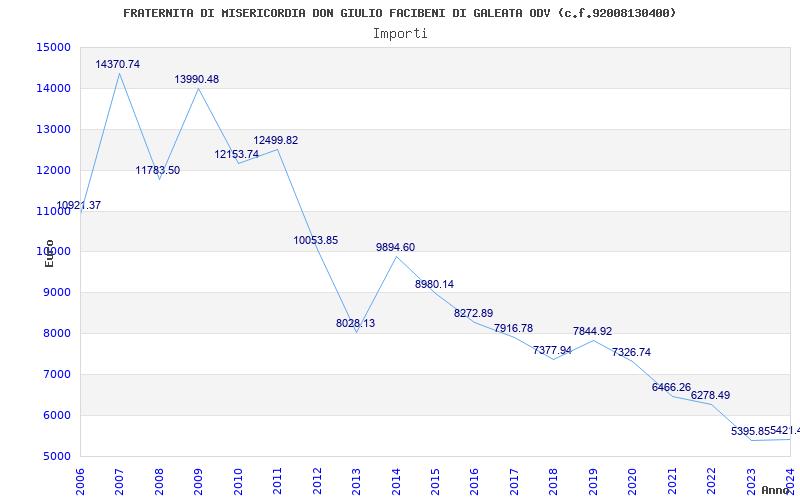Click the 2011 x-axis year

(278, 481)
